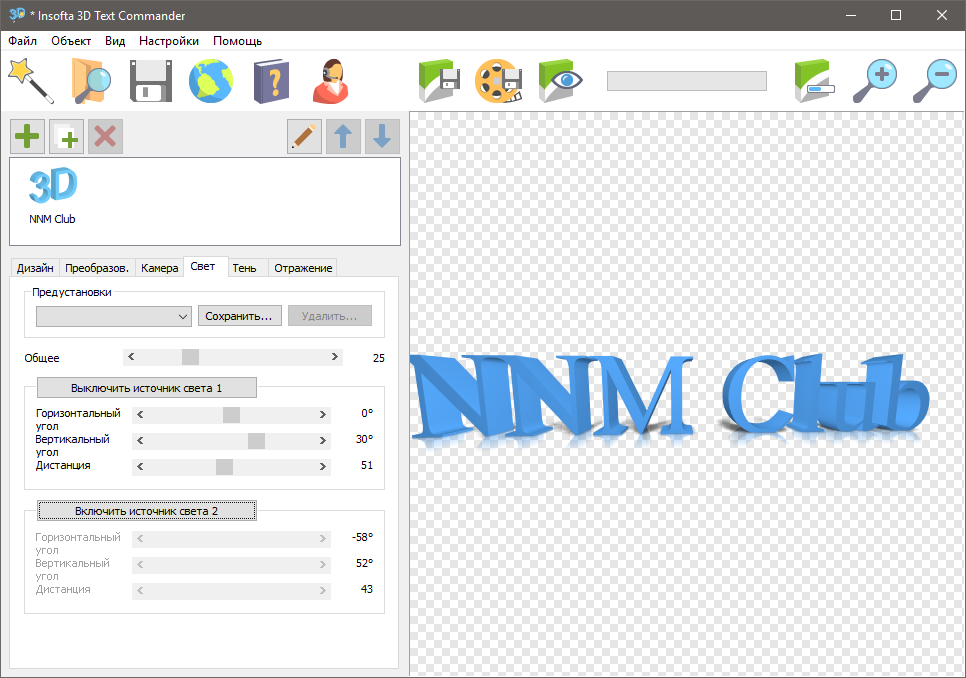Turn on light source 2 button
Viewport: 966px width, 678px height.
(x=147, y=511)
